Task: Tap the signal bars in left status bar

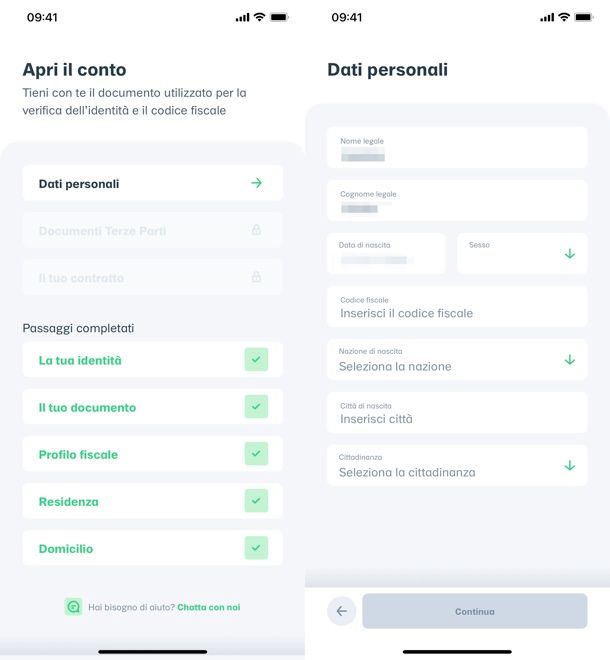Action: (242, 17)
